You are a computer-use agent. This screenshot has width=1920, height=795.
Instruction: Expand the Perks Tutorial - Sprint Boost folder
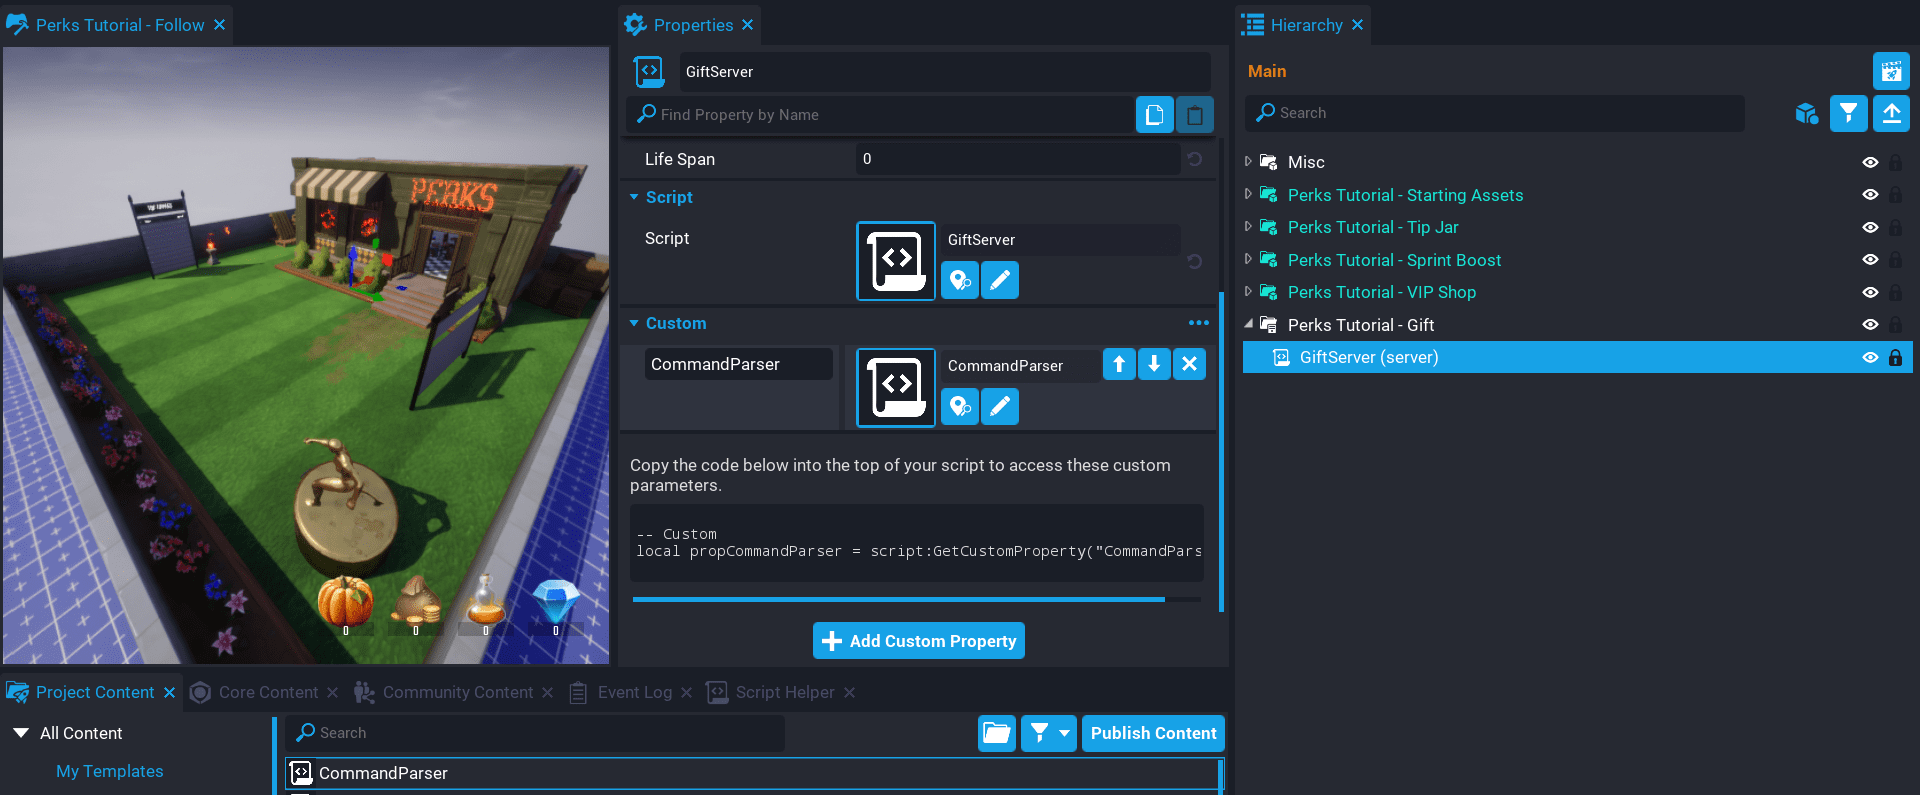pos(1248,259)
